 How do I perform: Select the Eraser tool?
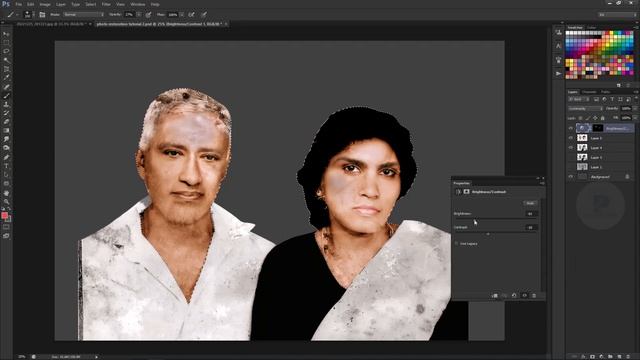(x=6, y=122)
